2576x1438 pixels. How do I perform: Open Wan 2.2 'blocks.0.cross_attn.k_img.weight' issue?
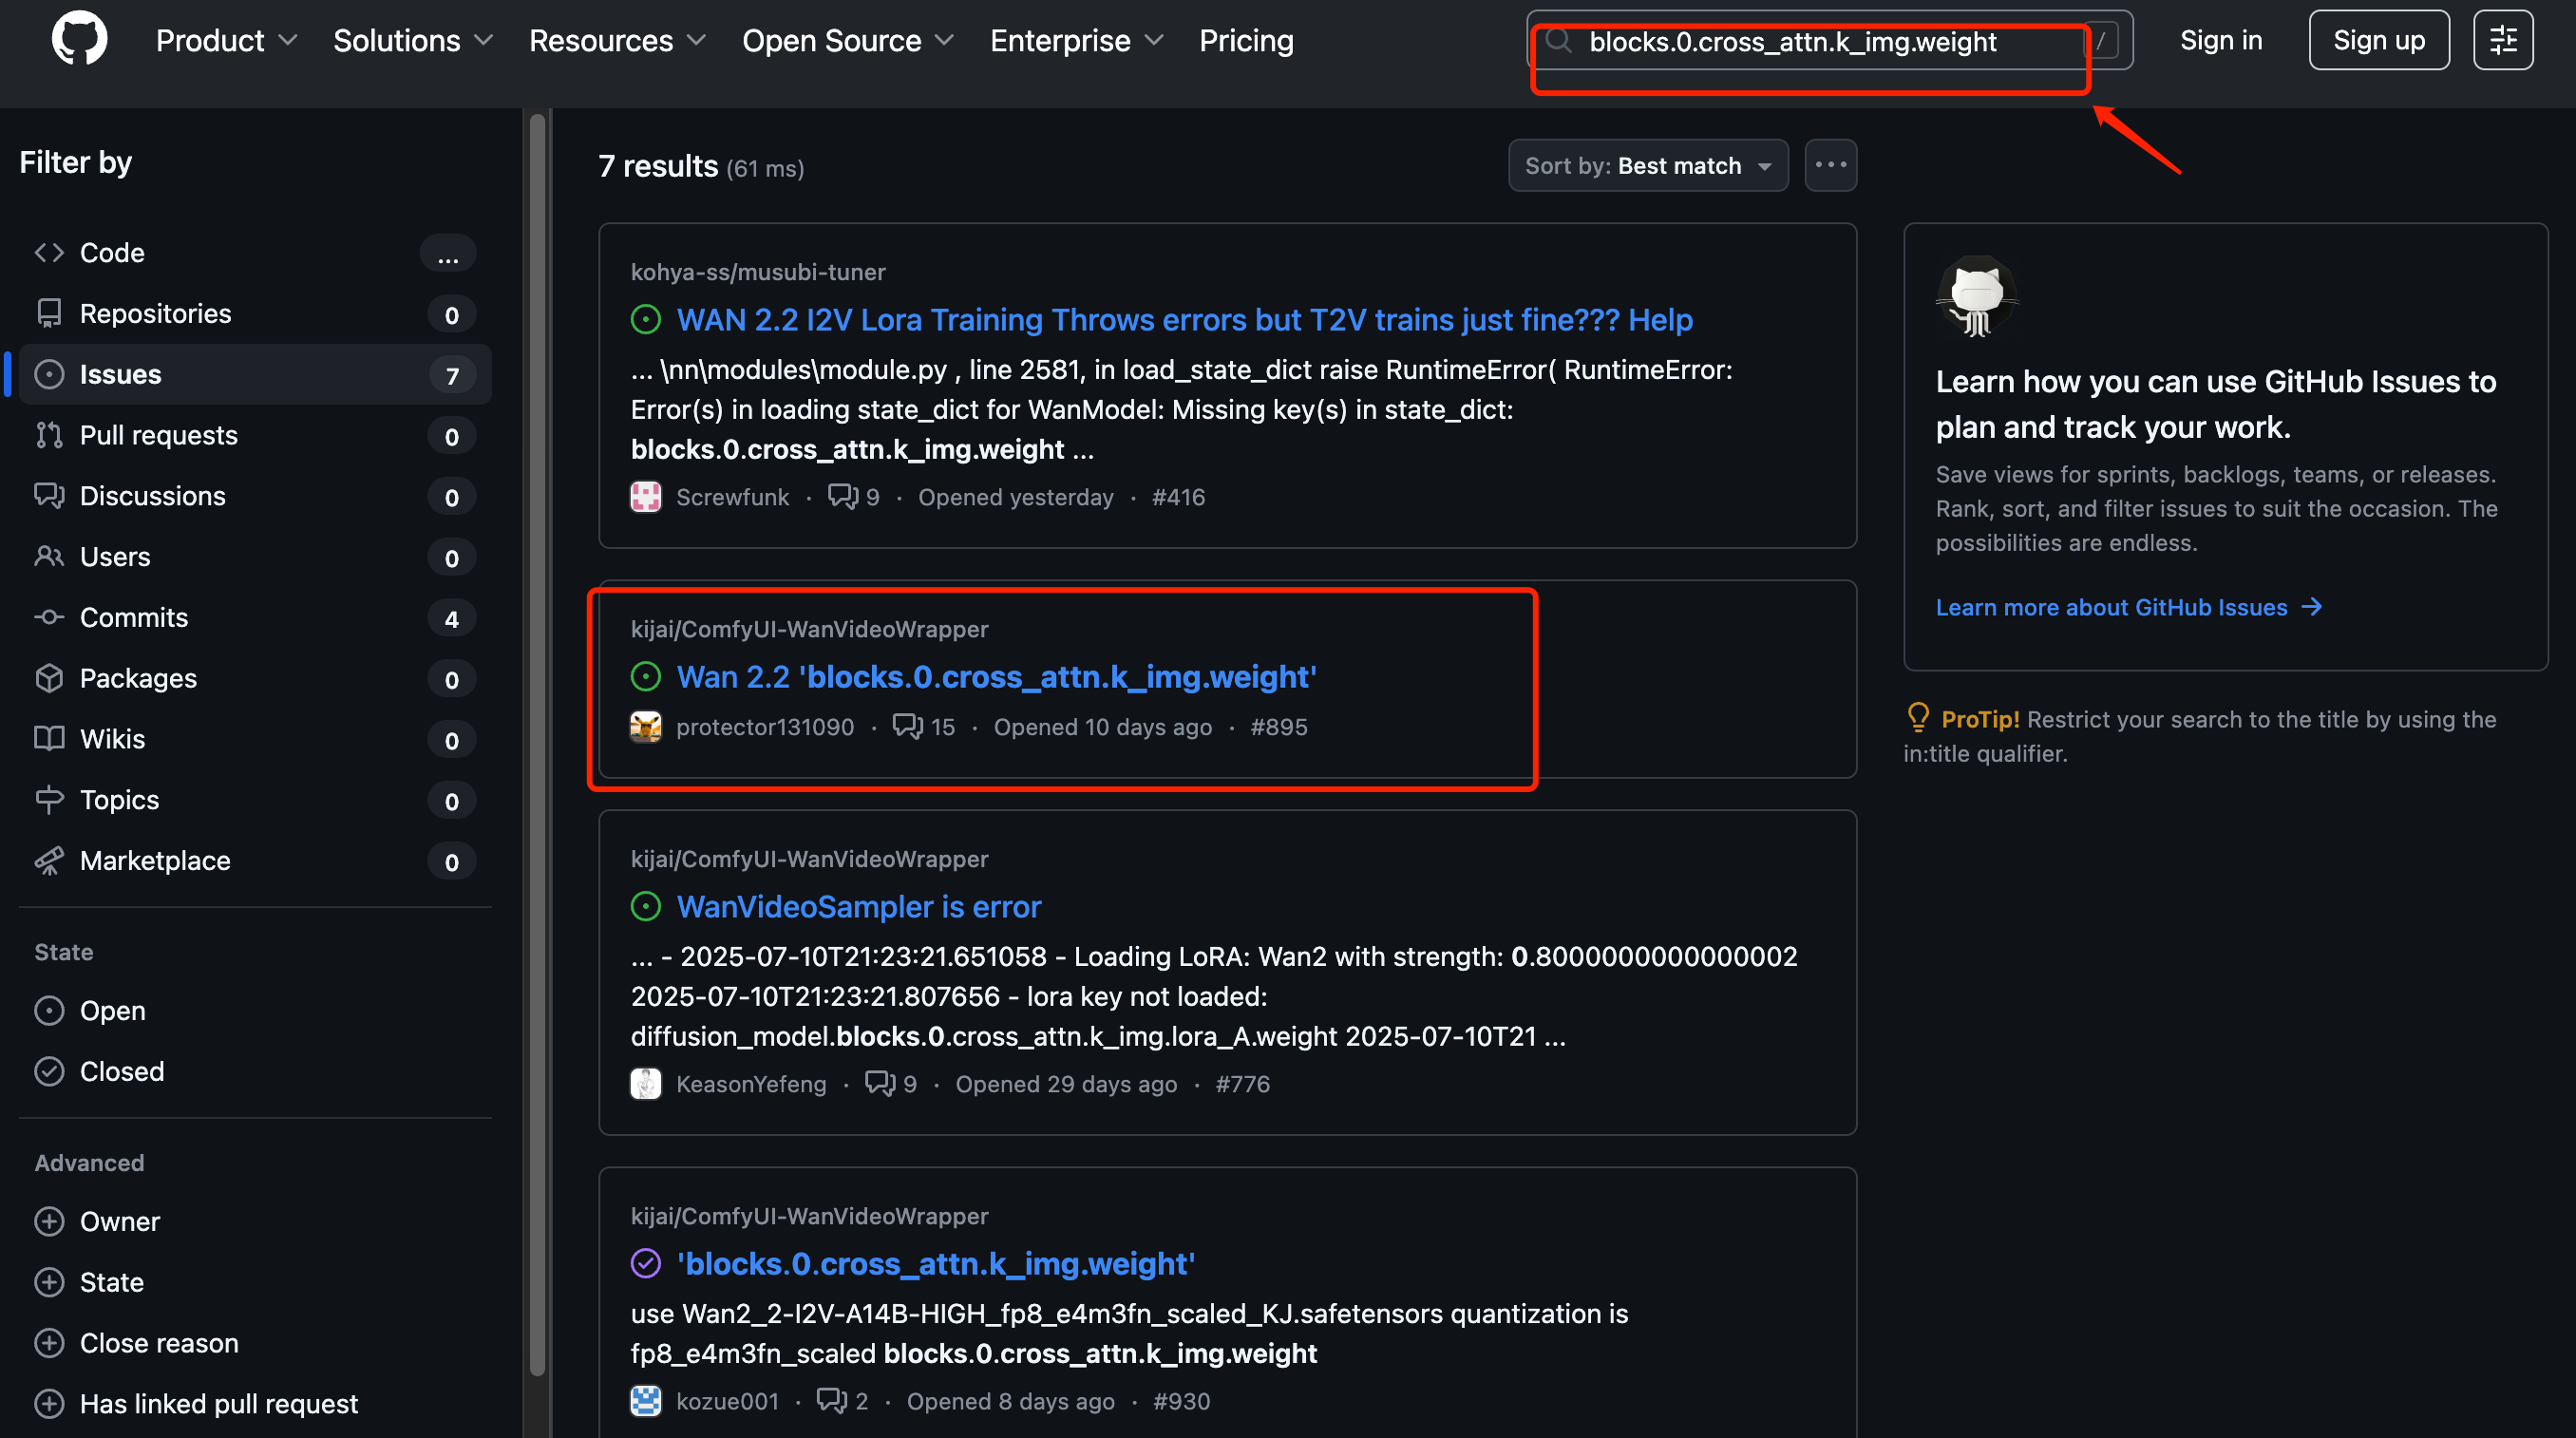pos(997,677)
